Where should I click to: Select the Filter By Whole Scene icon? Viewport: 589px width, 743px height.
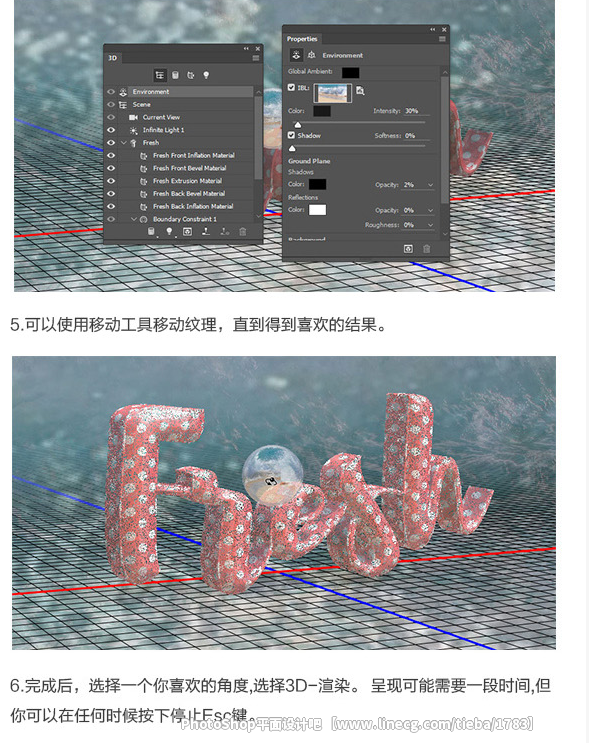pos(160,75)
